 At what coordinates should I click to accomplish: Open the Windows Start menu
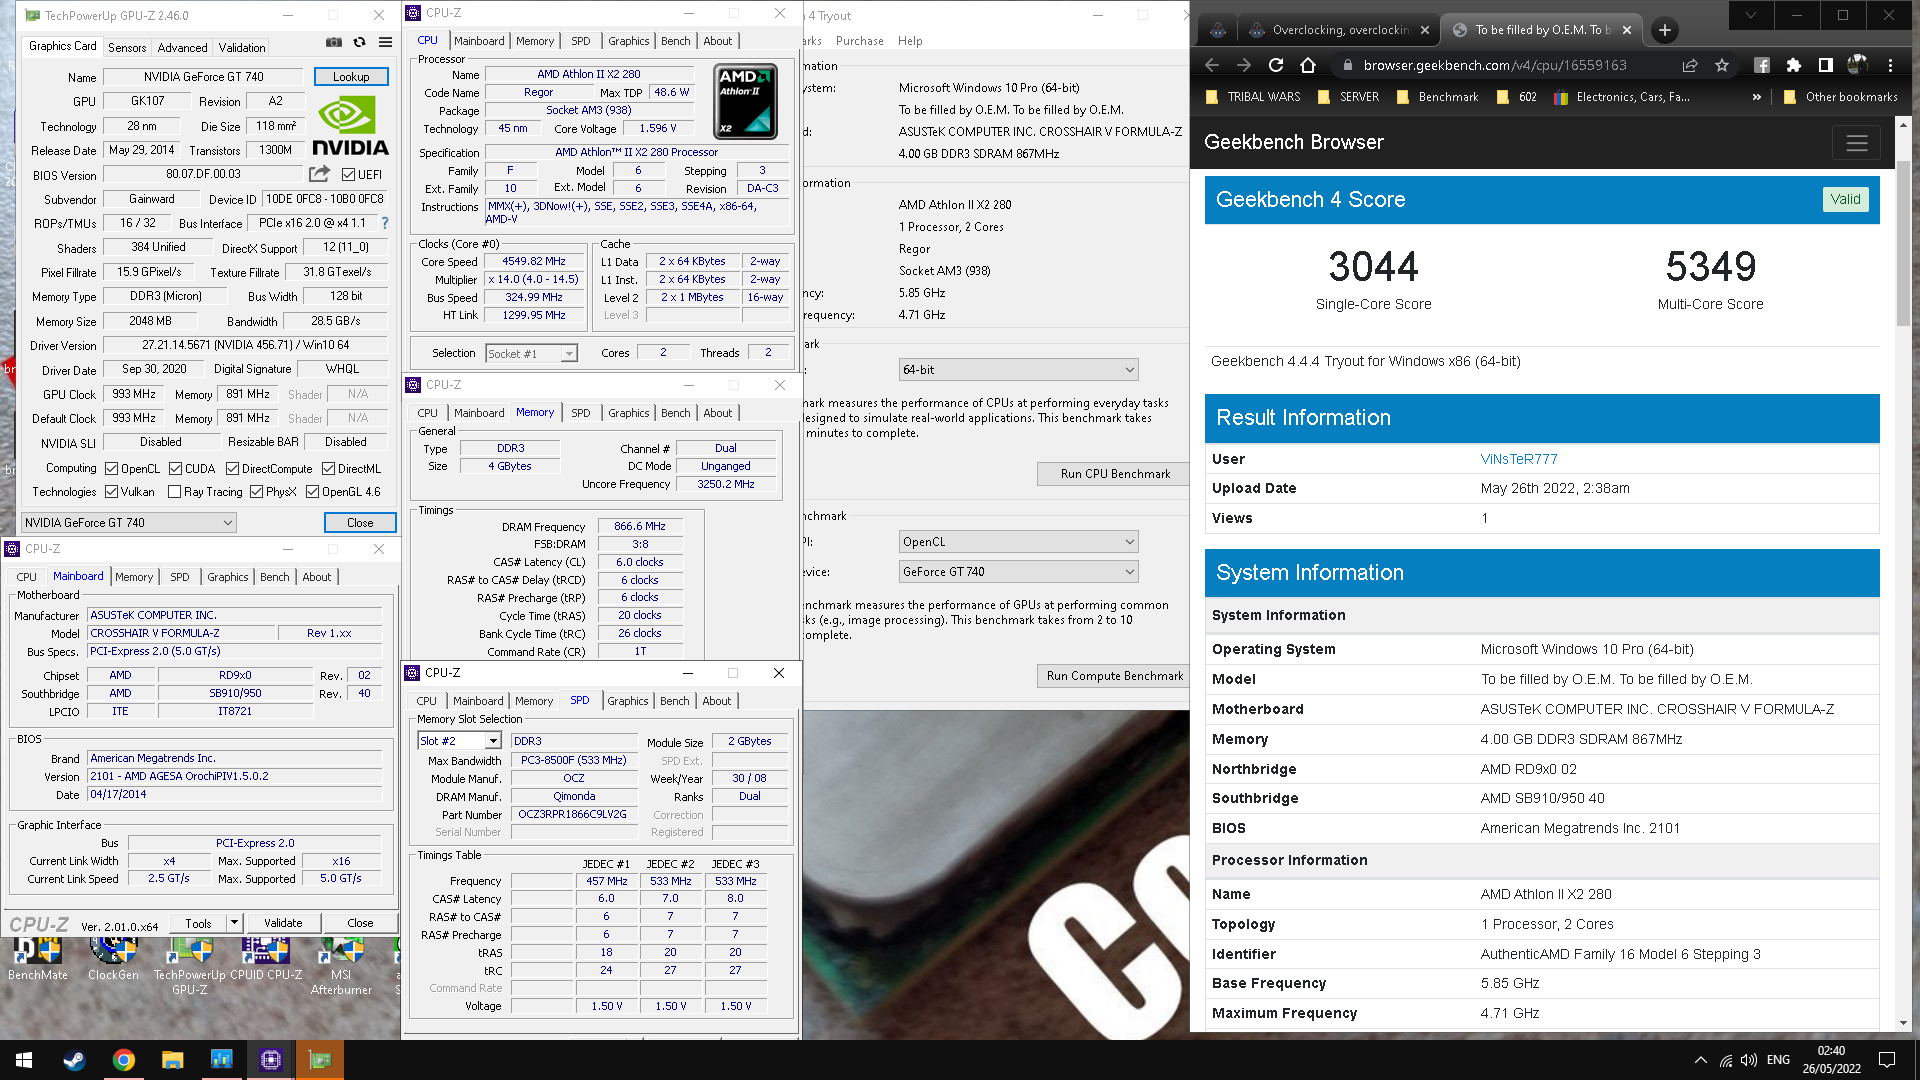pyautogui.click(x=24, y=1060)
